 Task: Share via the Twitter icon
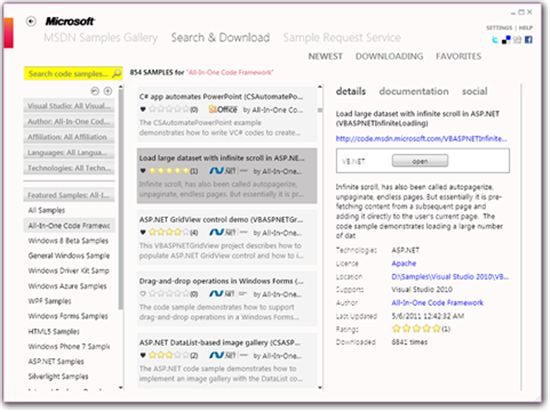pyautogui.click(x=495, y=40)
